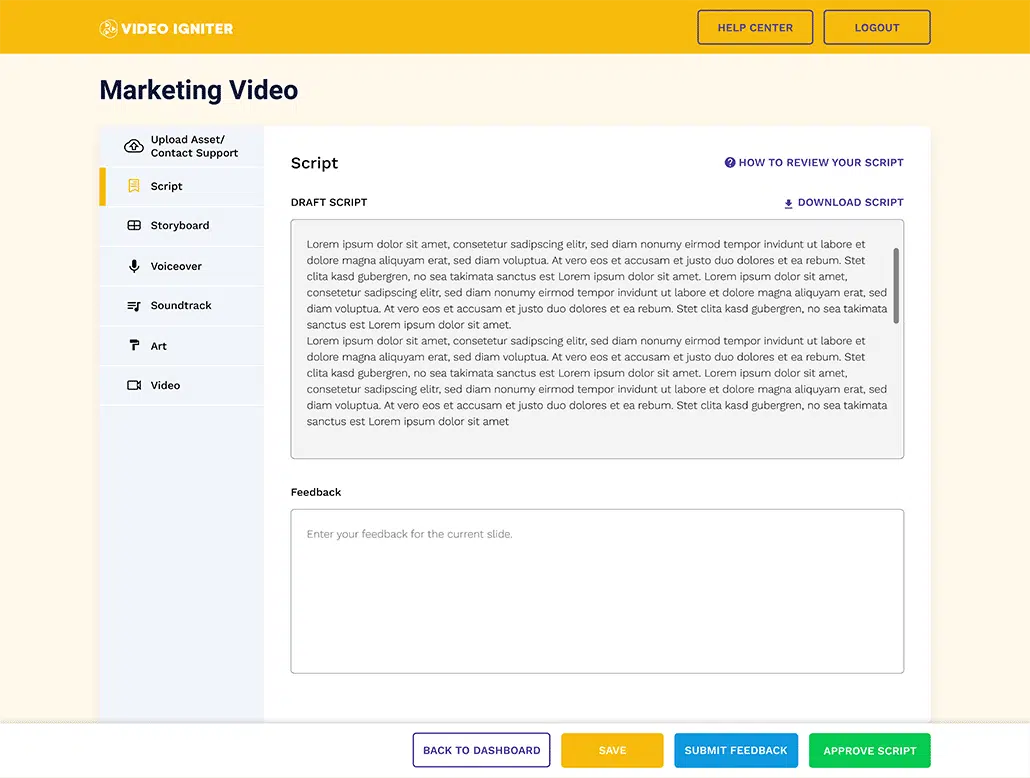Open the How to Review Your Script guide
Viewport: 1030px width, 778px height.
[x=822, y=162]
